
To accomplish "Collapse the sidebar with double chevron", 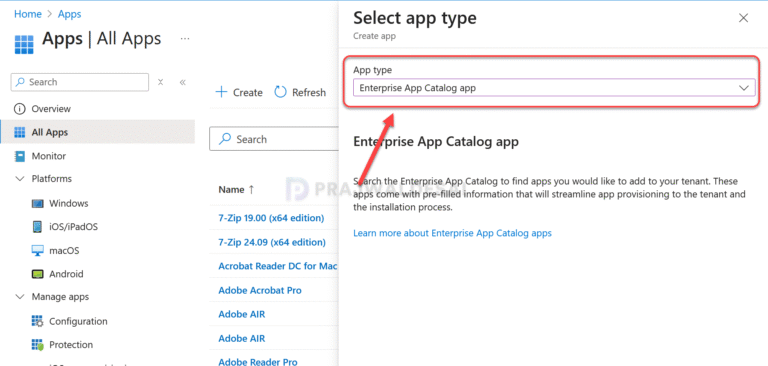I will tap(183, 82).
